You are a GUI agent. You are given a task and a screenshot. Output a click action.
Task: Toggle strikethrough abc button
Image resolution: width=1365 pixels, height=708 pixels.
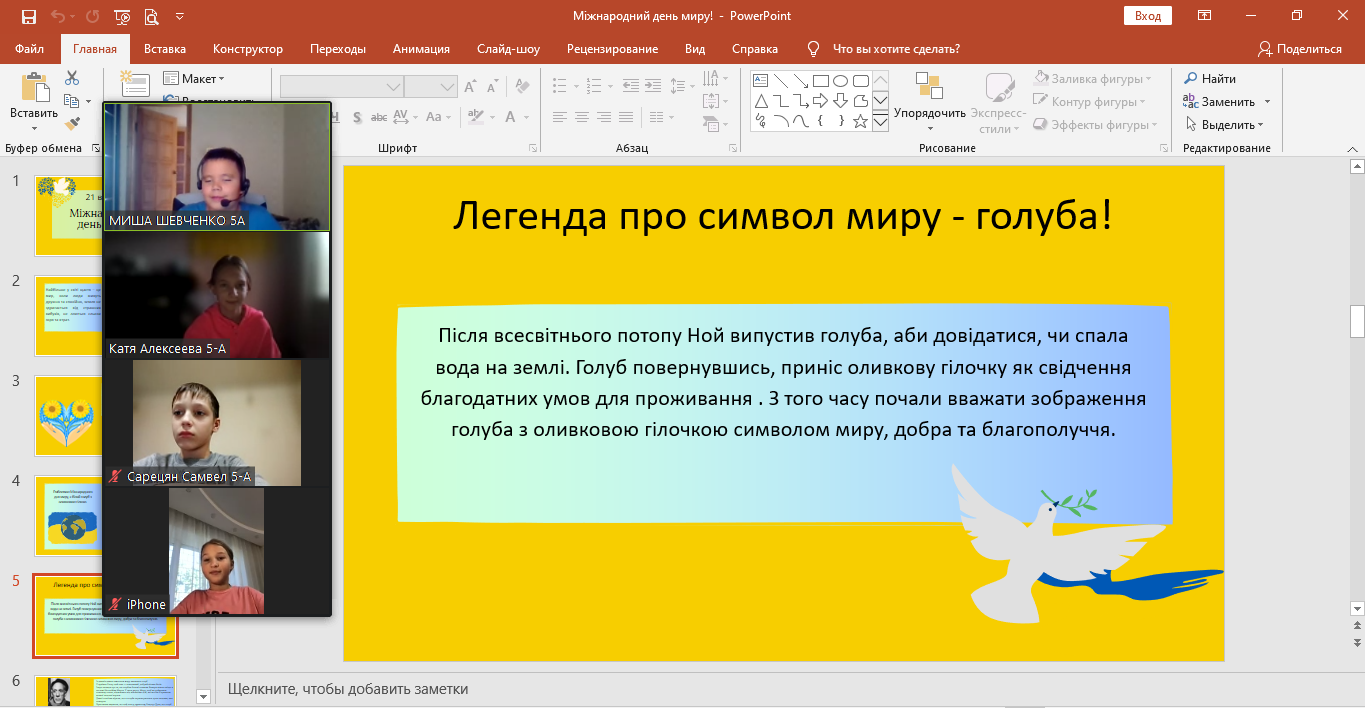pos(379,117)
